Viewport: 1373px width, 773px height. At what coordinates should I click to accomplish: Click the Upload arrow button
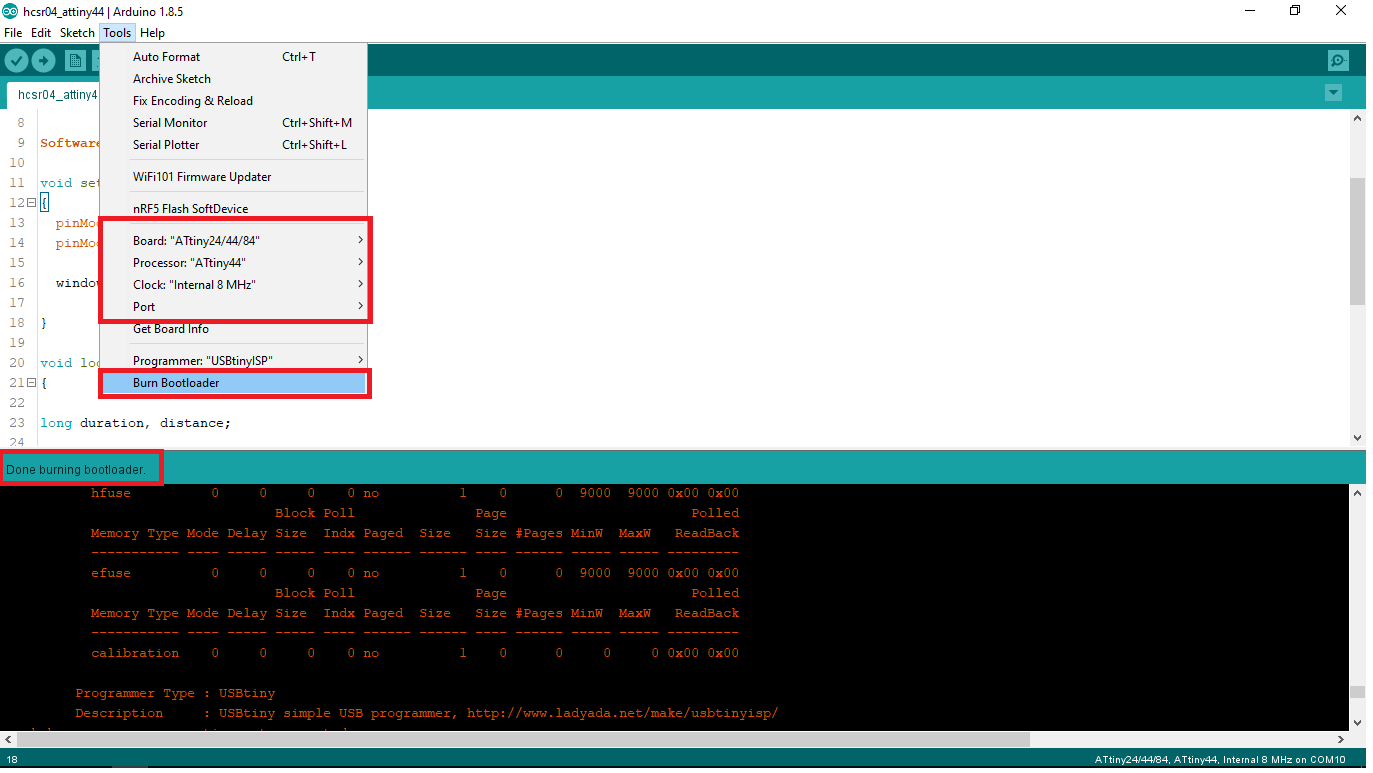[43, 60]
